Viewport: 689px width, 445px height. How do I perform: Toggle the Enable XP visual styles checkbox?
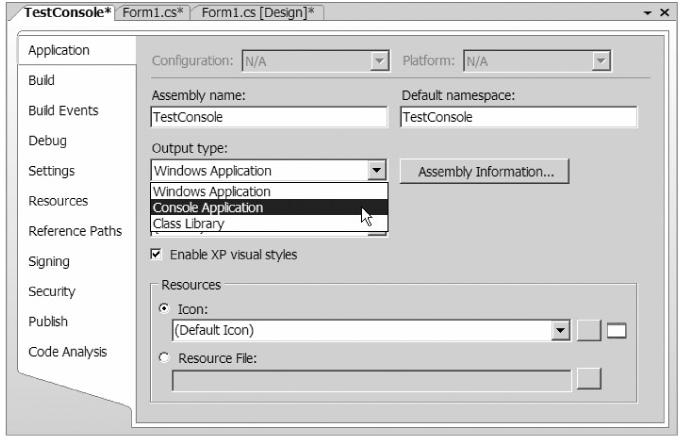(x=156, y=254)
